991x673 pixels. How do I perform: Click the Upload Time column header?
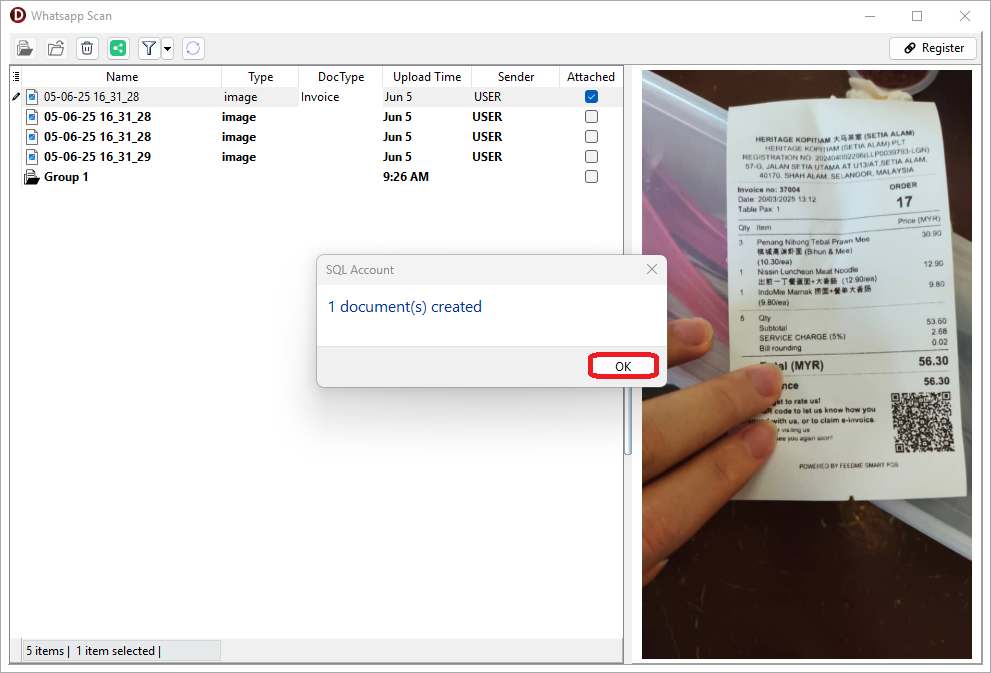427,76
